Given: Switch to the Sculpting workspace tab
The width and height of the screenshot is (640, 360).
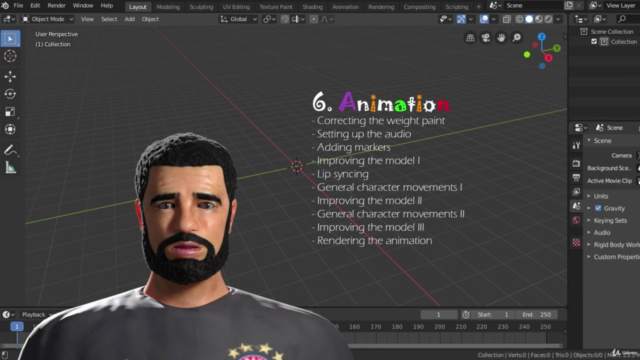Looking at the screenshot, I should (201, 7).
